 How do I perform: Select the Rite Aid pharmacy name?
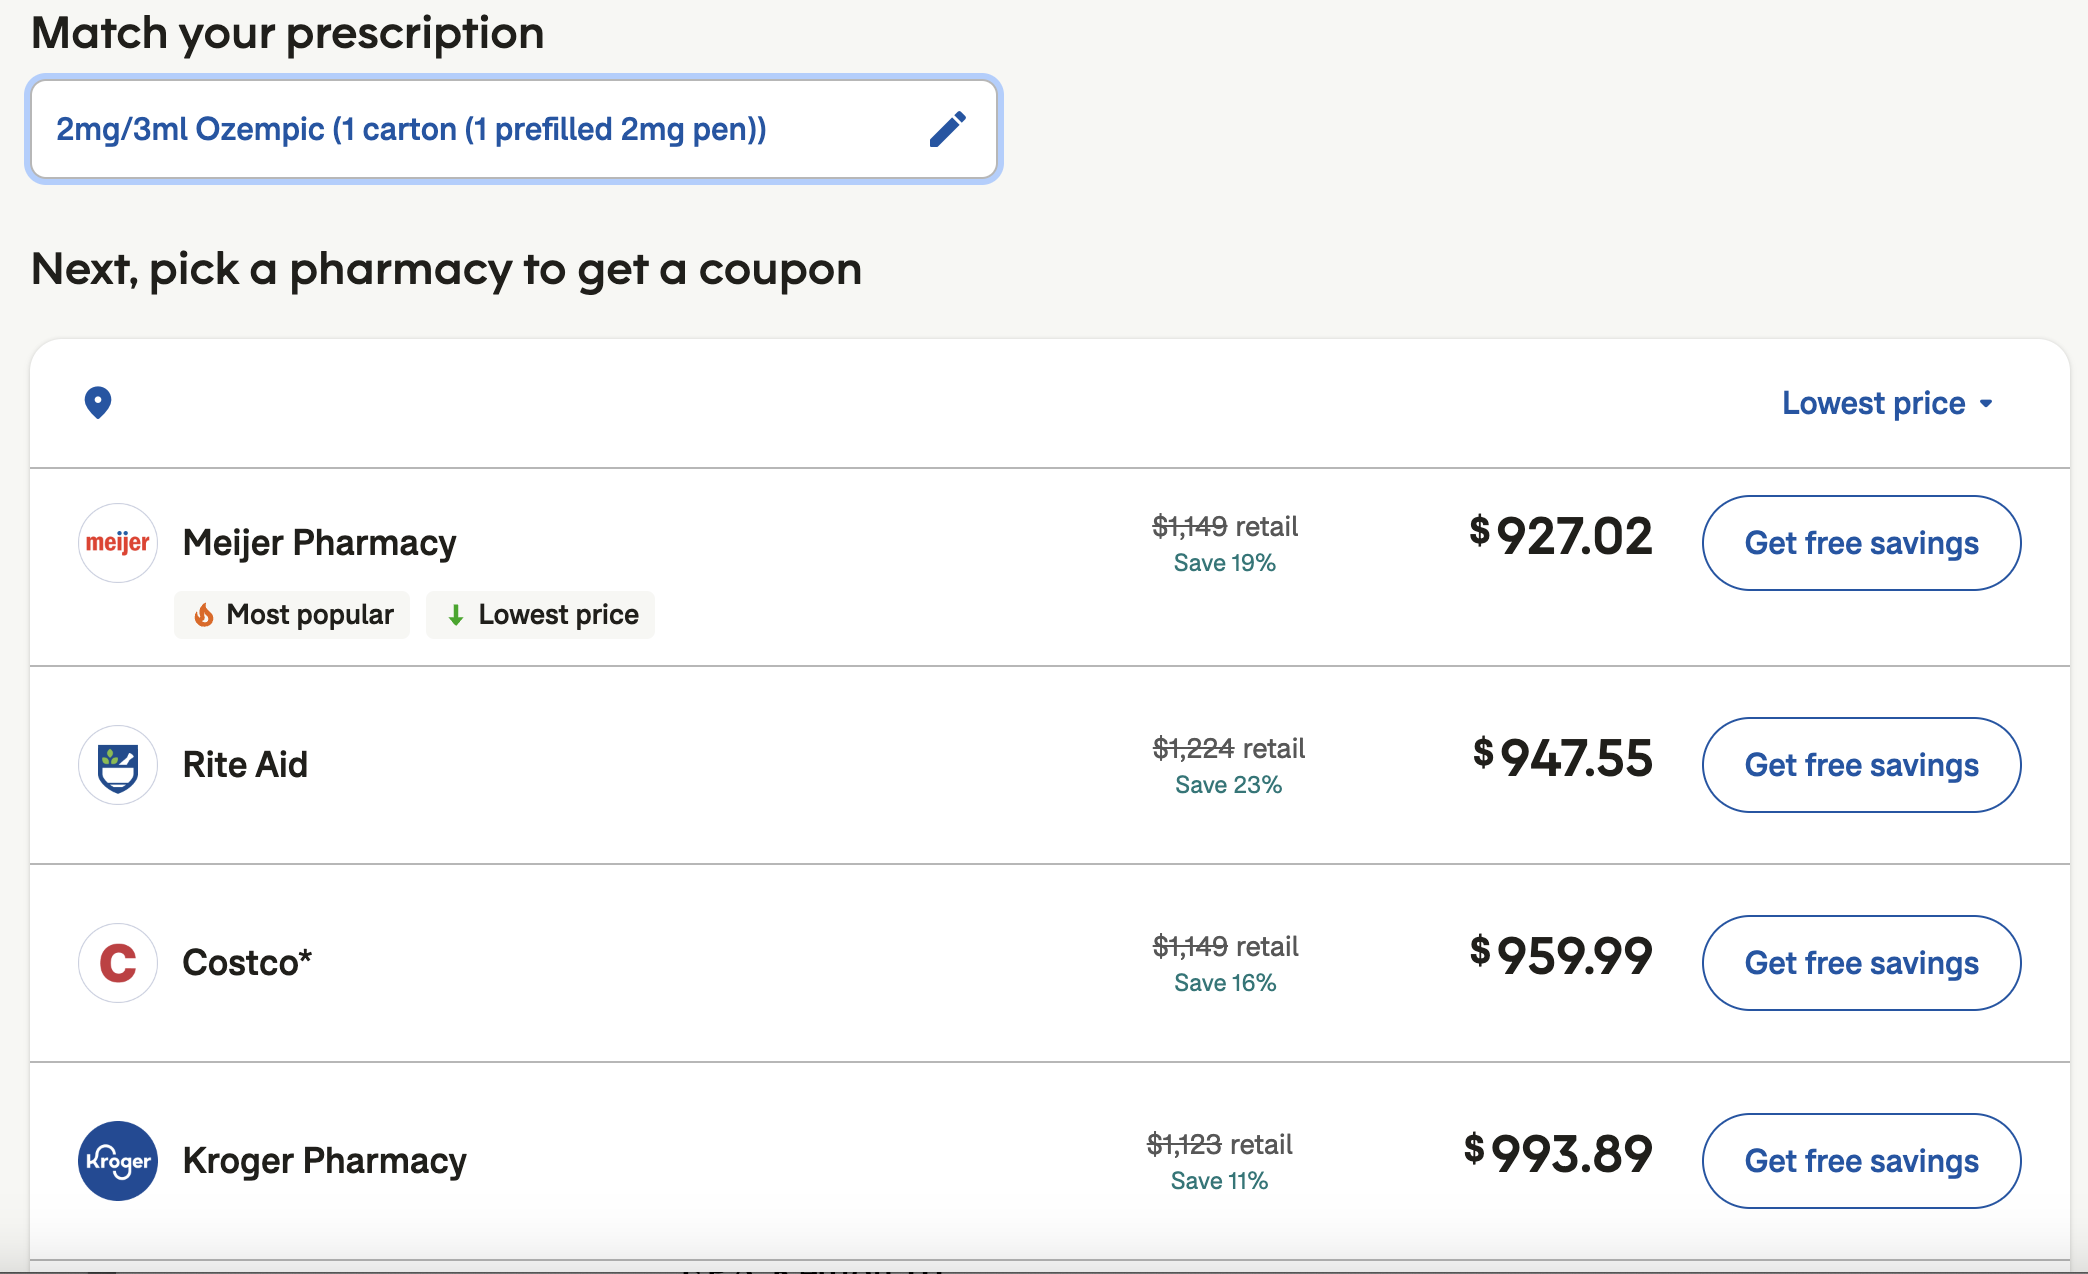(245, 765)
